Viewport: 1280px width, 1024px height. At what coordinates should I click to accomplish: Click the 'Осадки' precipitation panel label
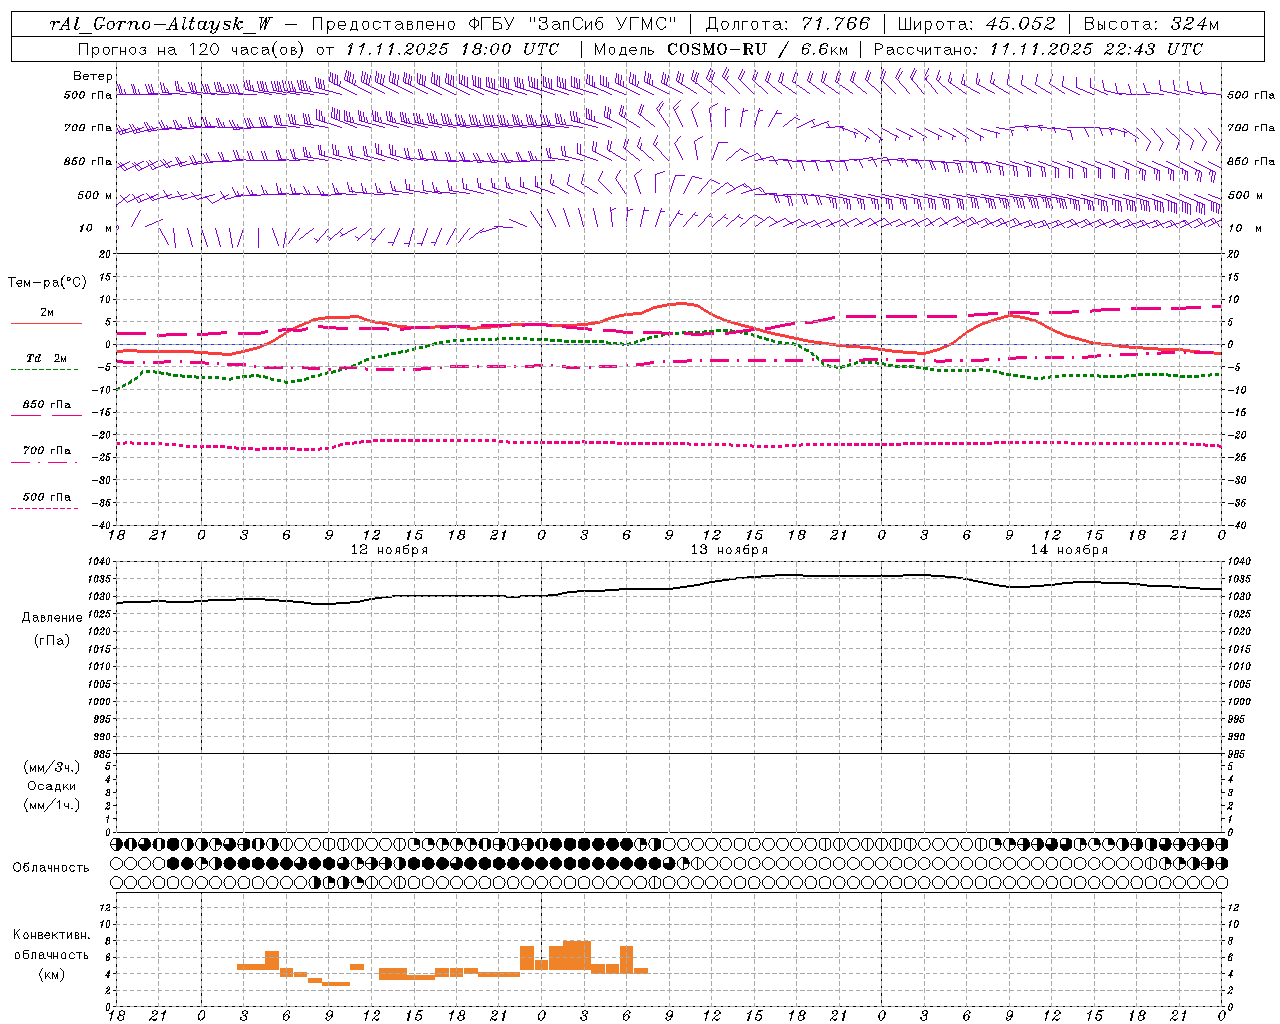(x=52, y=786)
